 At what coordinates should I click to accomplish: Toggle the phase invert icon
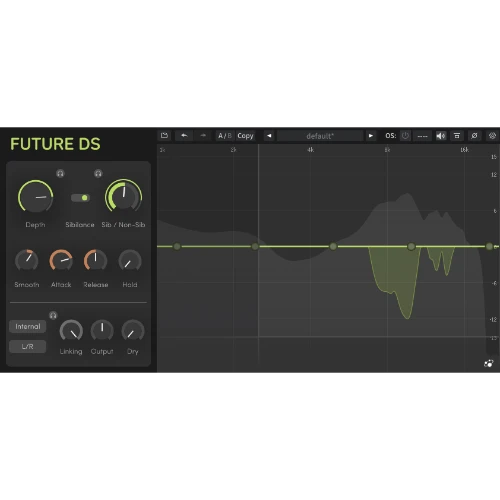(474, 136)
